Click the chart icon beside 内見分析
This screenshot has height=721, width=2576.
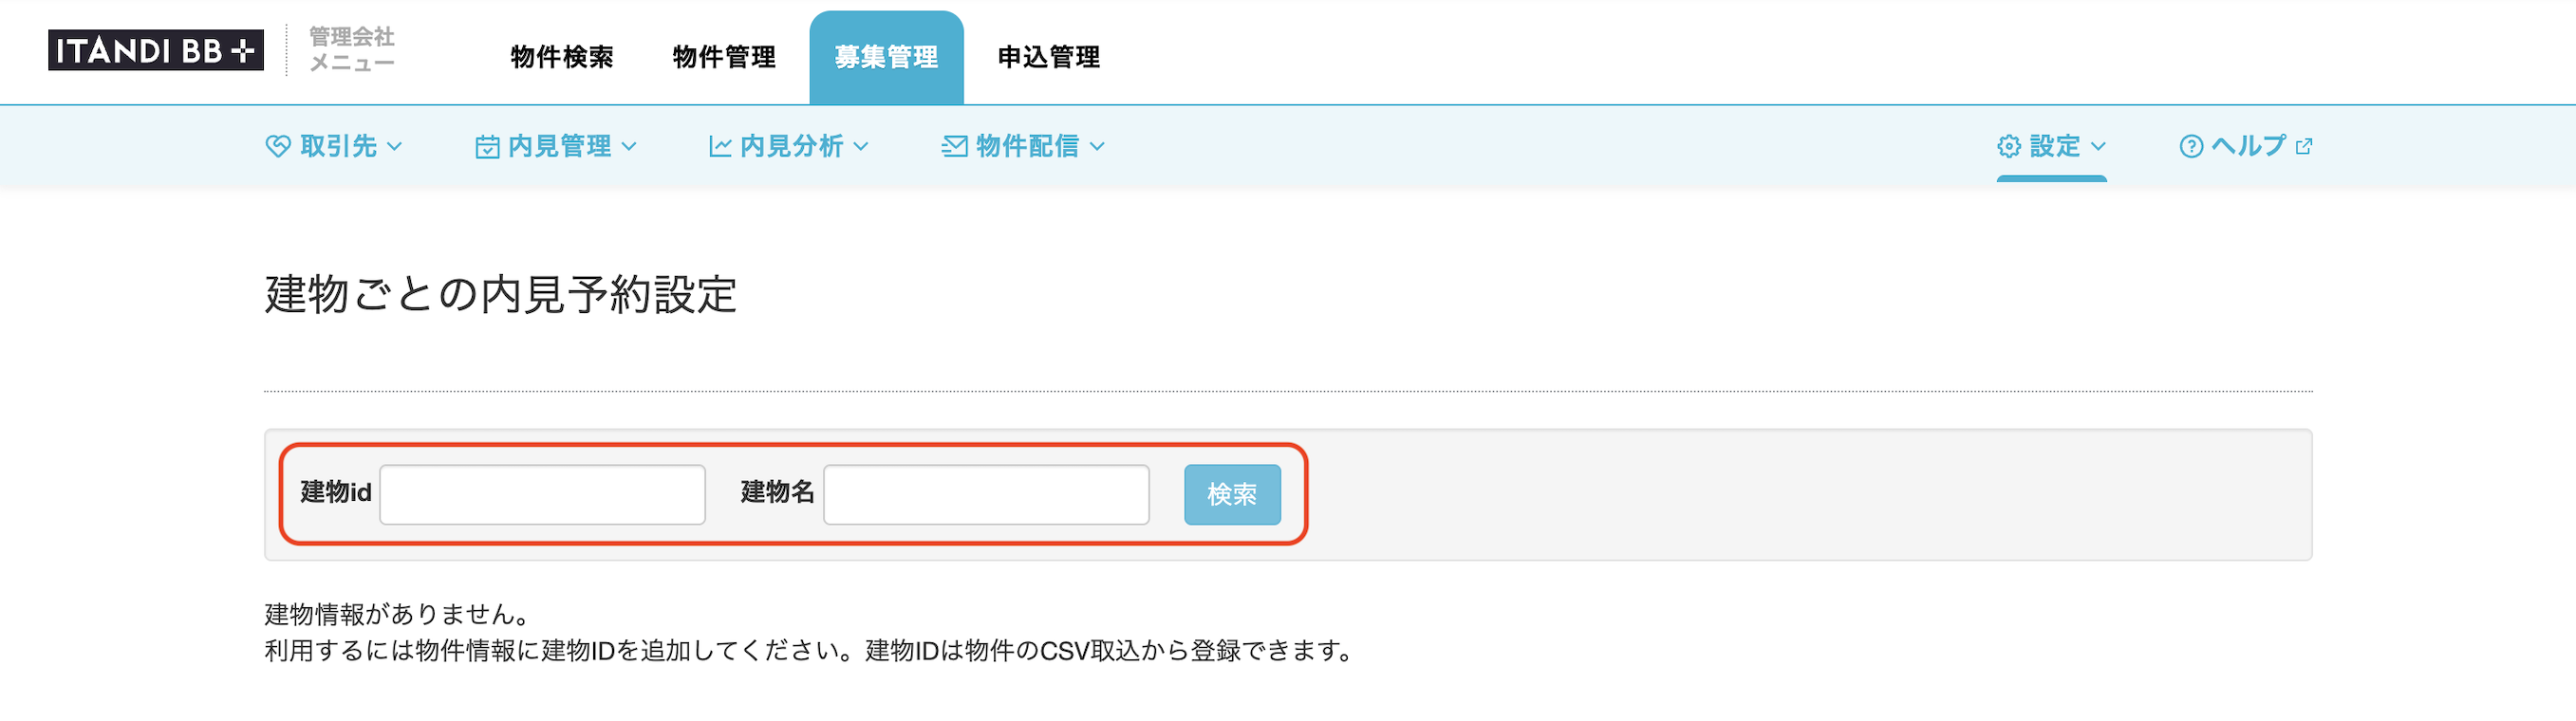720,147
